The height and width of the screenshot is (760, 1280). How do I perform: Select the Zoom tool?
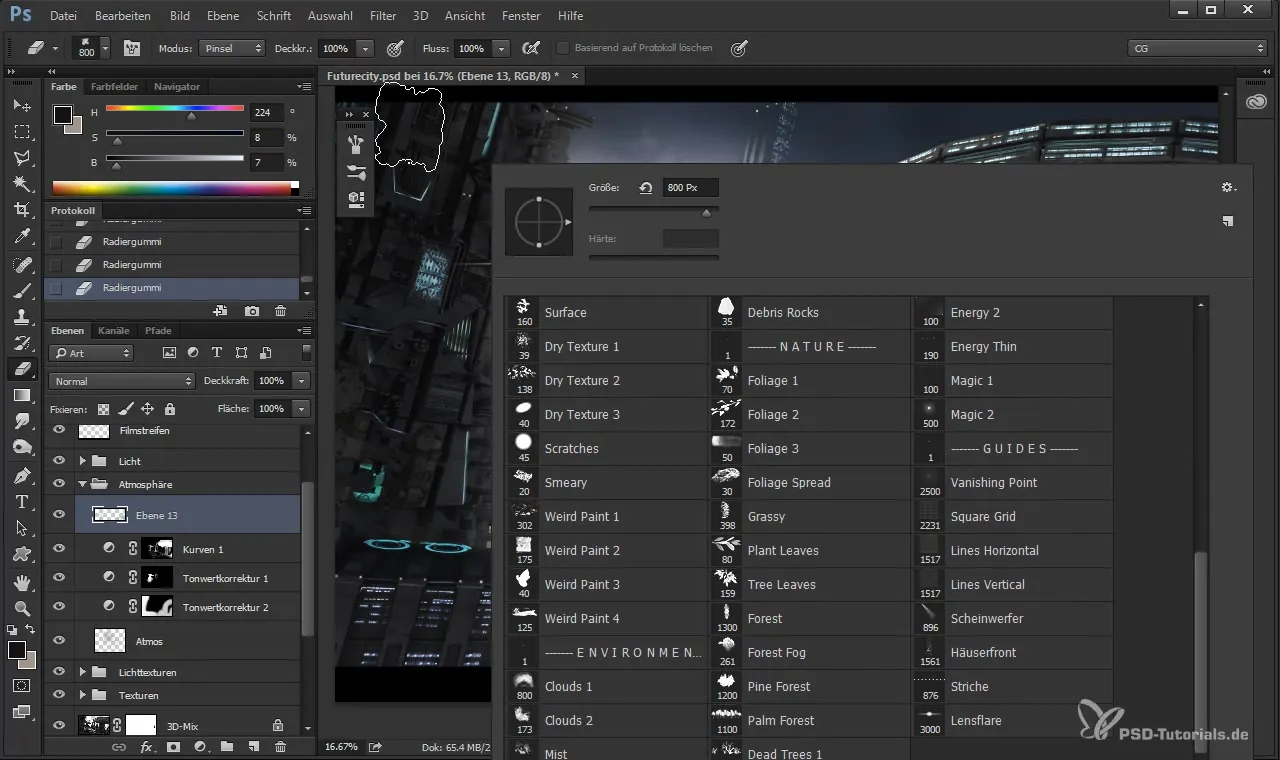[x=22, y=608]
